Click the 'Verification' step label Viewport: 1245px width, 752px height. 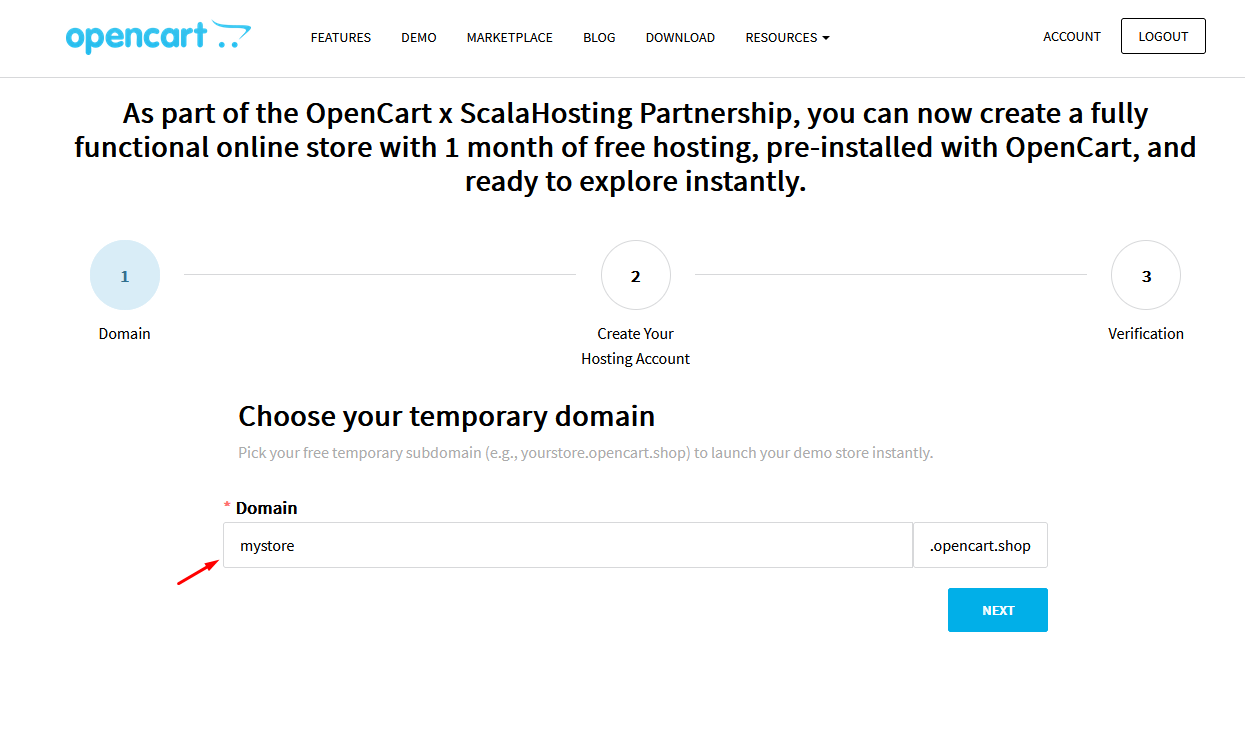coord(1146,334)
